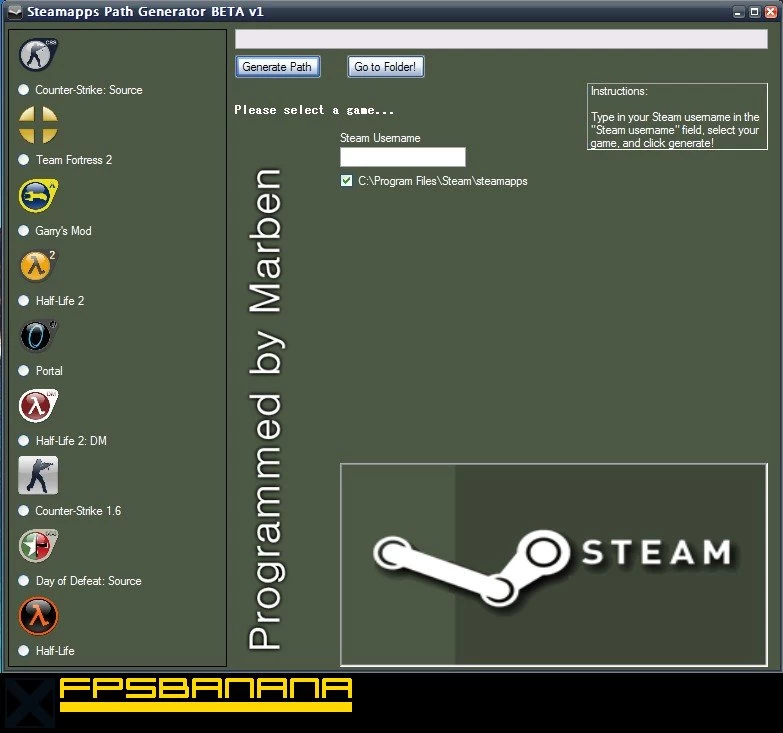Click the Portal game icon

tap(38, 336)
